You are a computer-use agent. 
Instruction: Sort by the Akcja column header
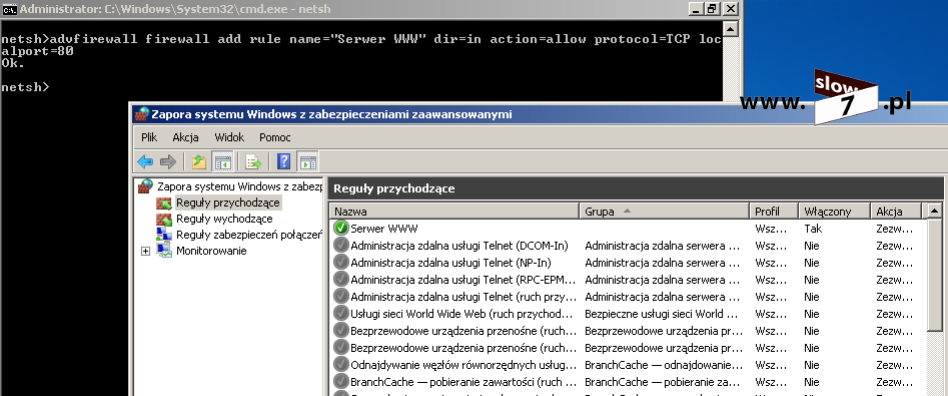point(897,212)
